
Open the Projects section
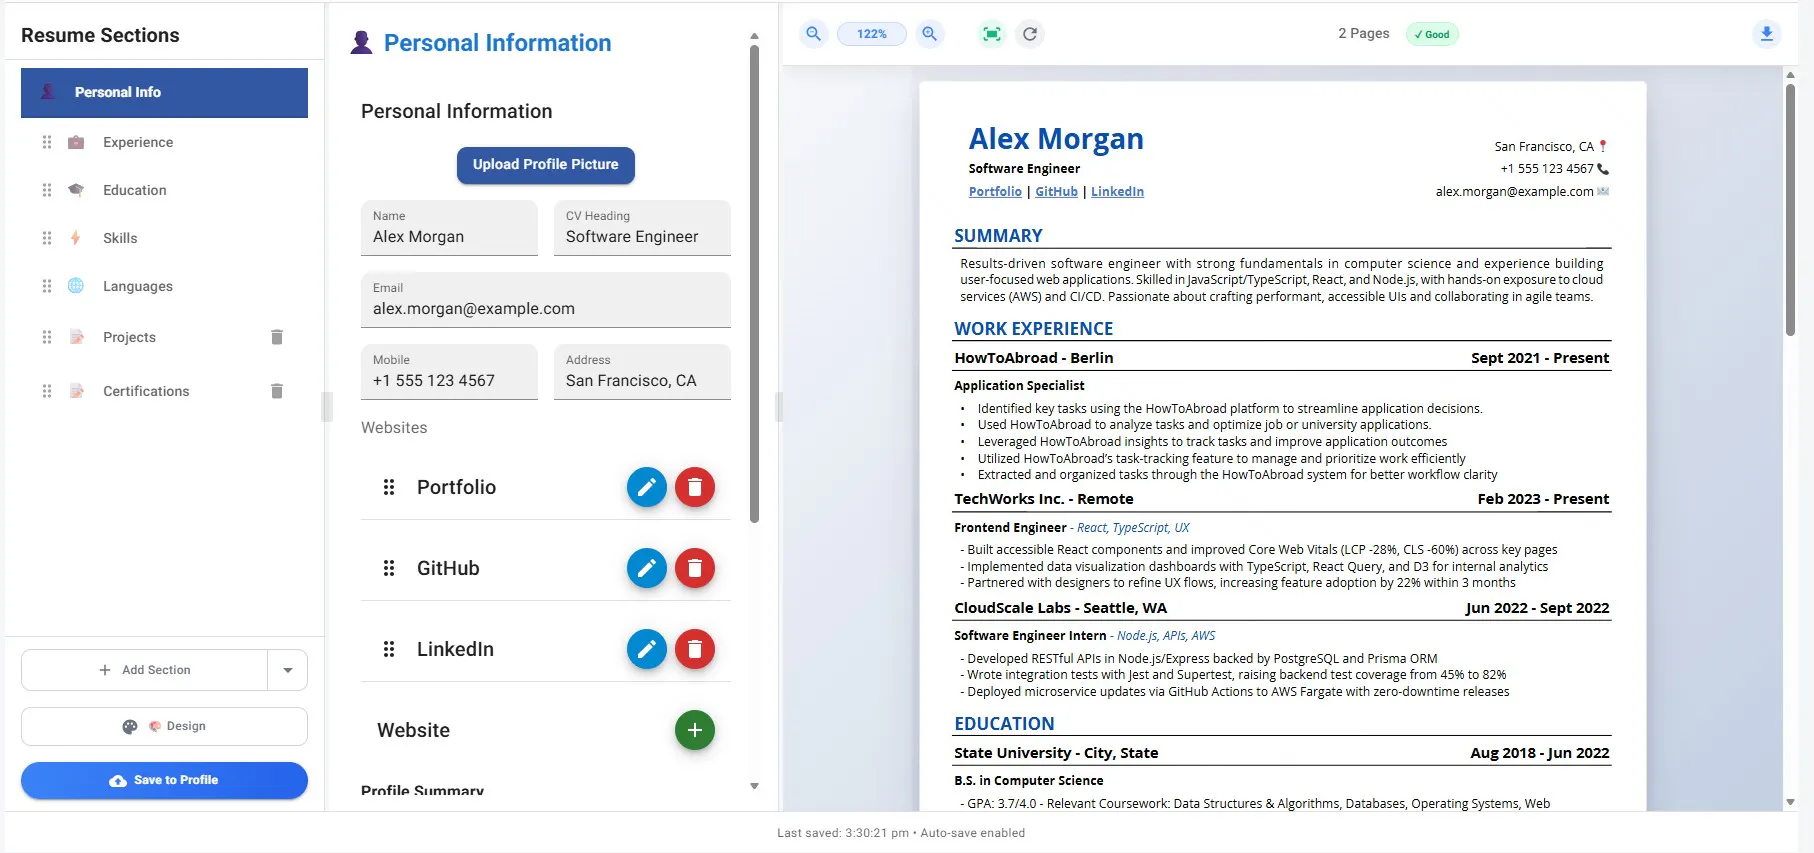(129, 337)
